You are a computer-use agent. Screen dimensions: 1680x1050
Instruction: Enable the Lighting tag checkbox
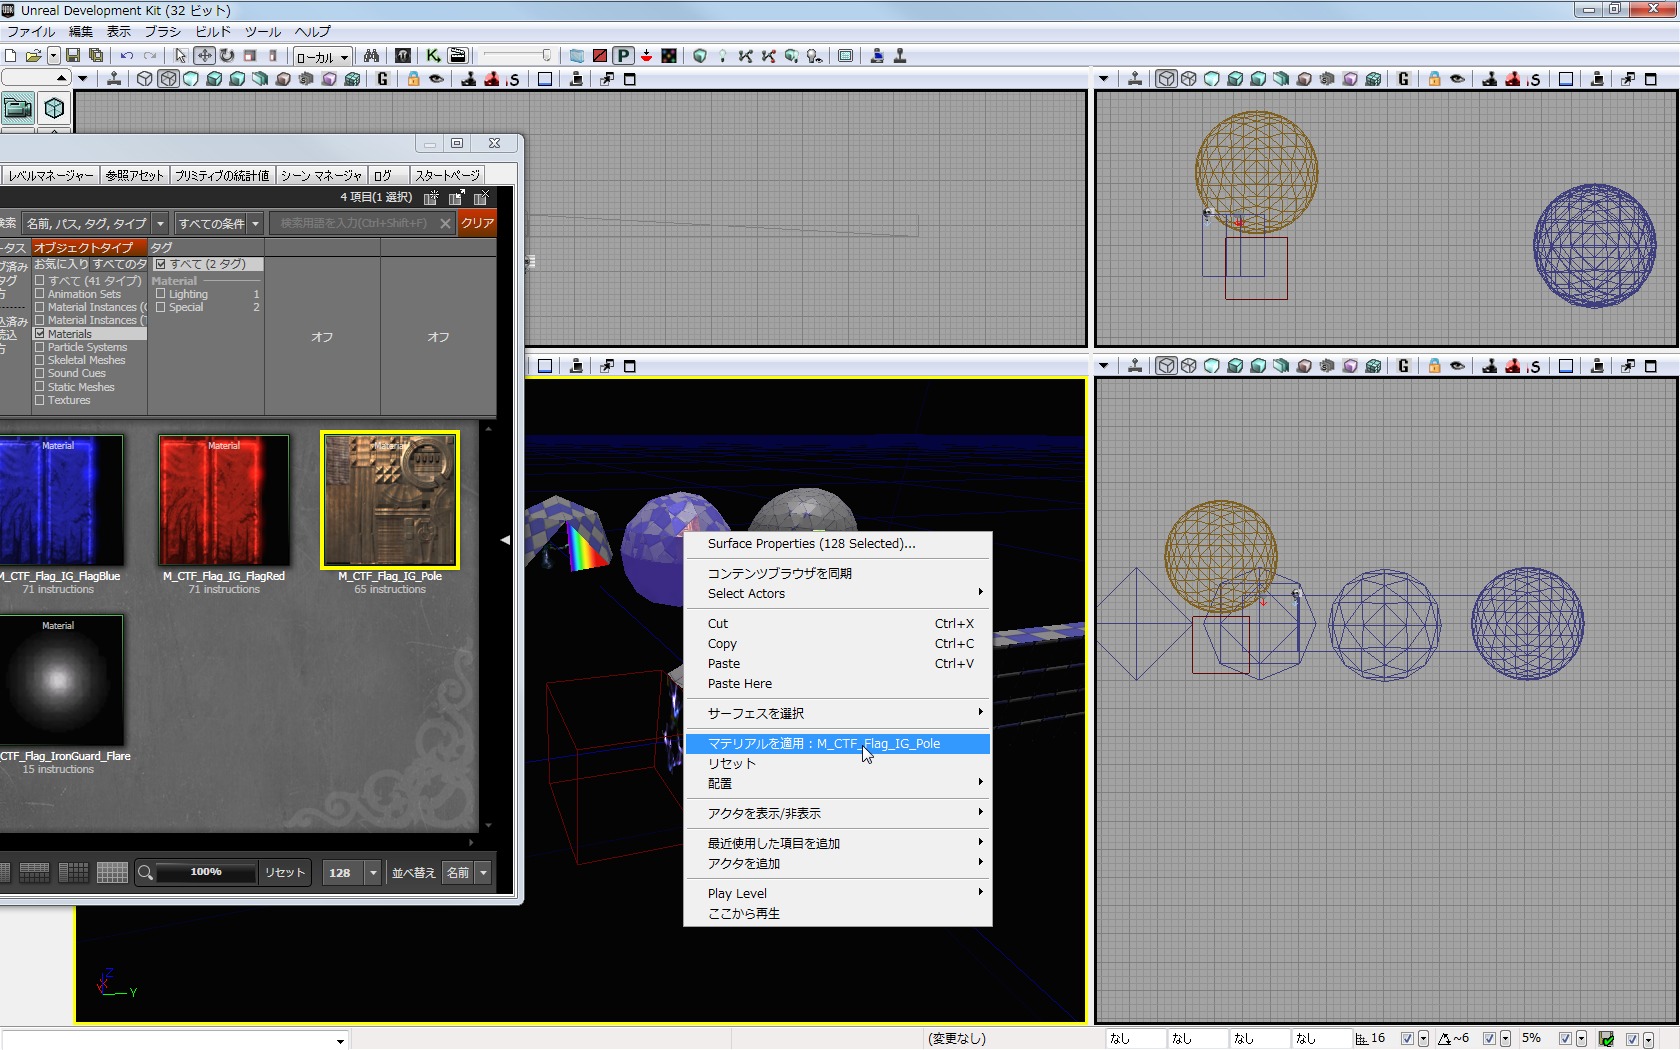pos(161,294)
